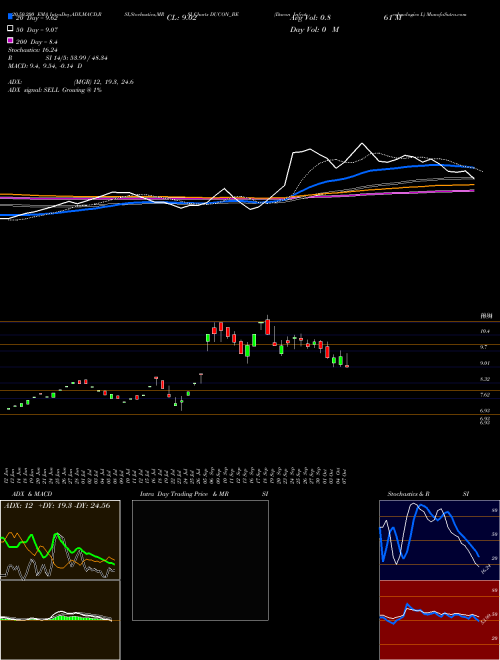The height and width of the screenshot is (660, 500).
Task: Click the 7.62 price axis label
Action: click(485, 395)
